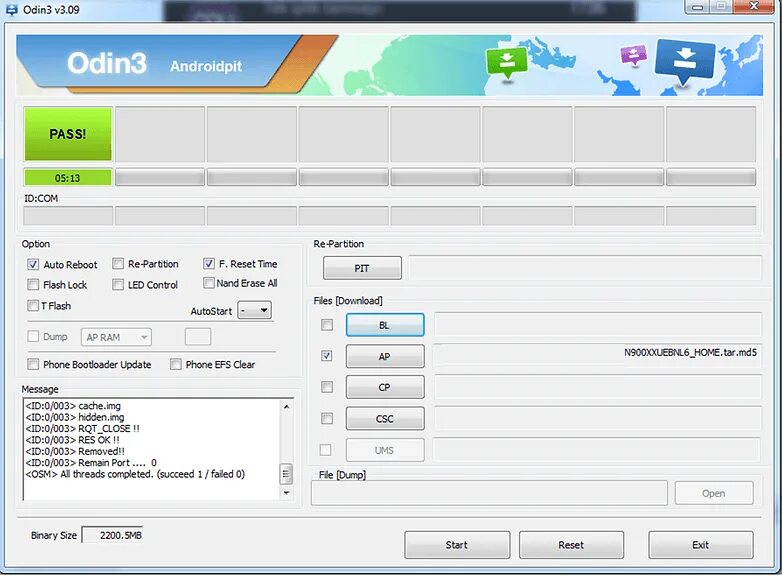Viewport: 782px width, 576px height.
Task: Click the PIT file path field
Action: (585, 268)
